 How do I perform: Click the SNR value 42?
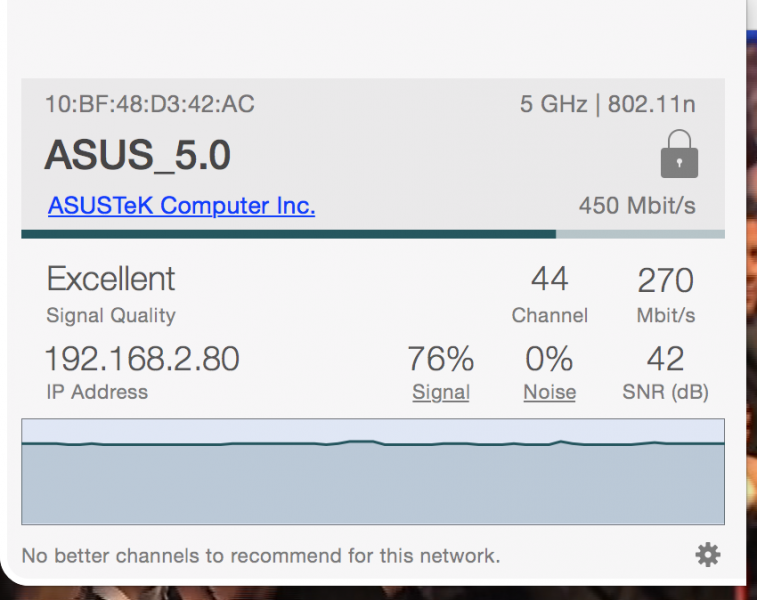pos(665,358)
